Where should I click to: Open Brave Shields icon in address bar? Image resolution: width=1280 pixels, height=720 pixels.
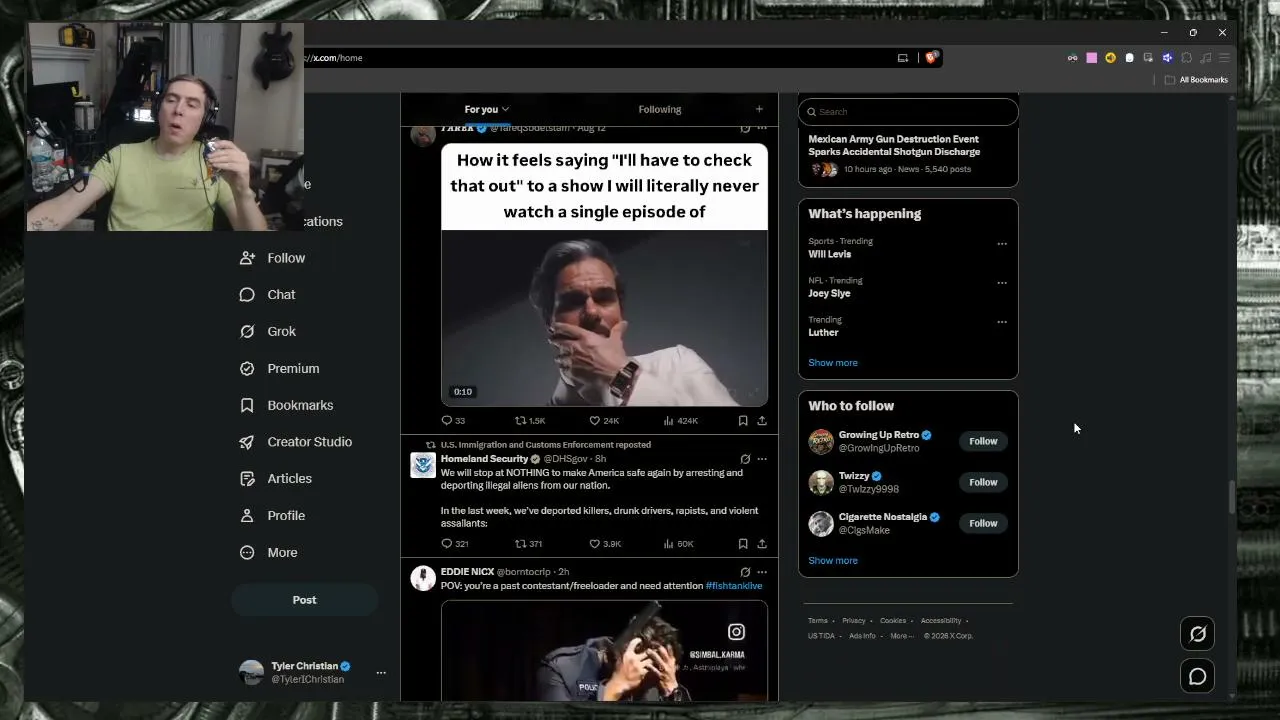pos(931,58)
